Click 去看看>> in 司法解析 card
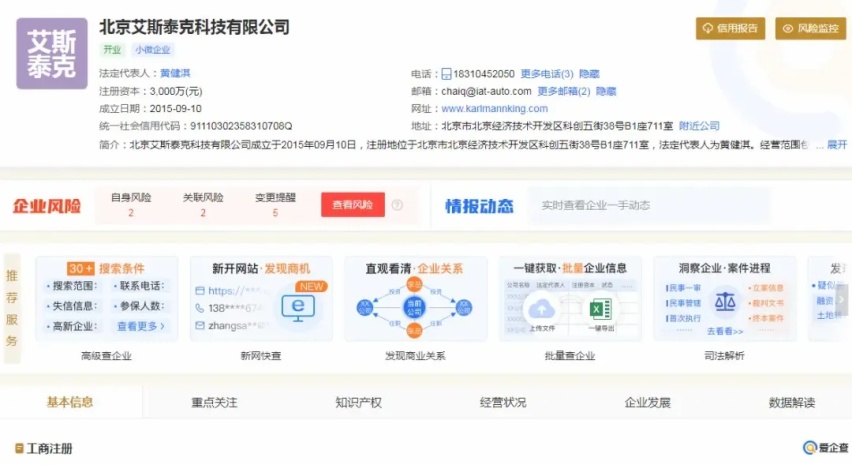Screen dimensions: 852x465 [x=725, y=331]
